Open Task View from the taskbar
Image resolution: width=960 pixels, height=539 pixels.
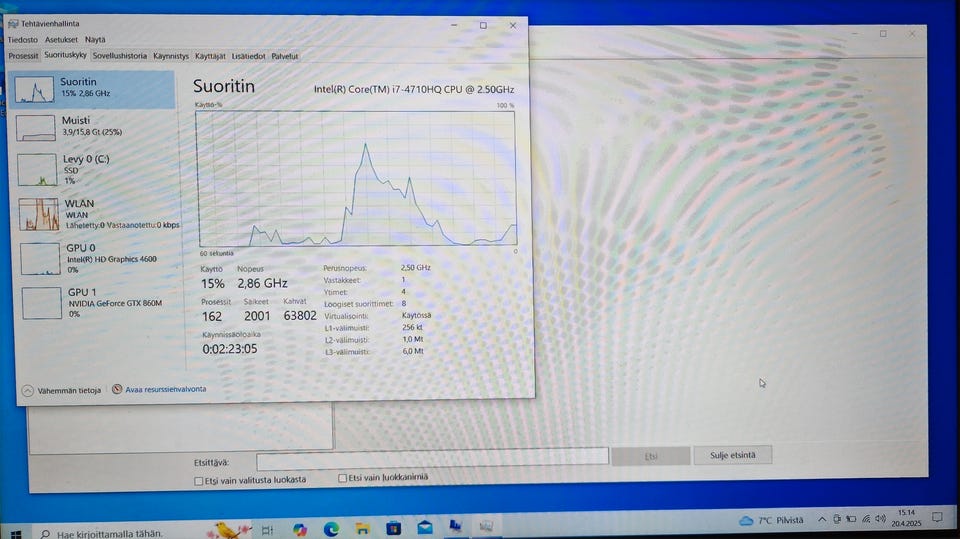pos(268,530)
